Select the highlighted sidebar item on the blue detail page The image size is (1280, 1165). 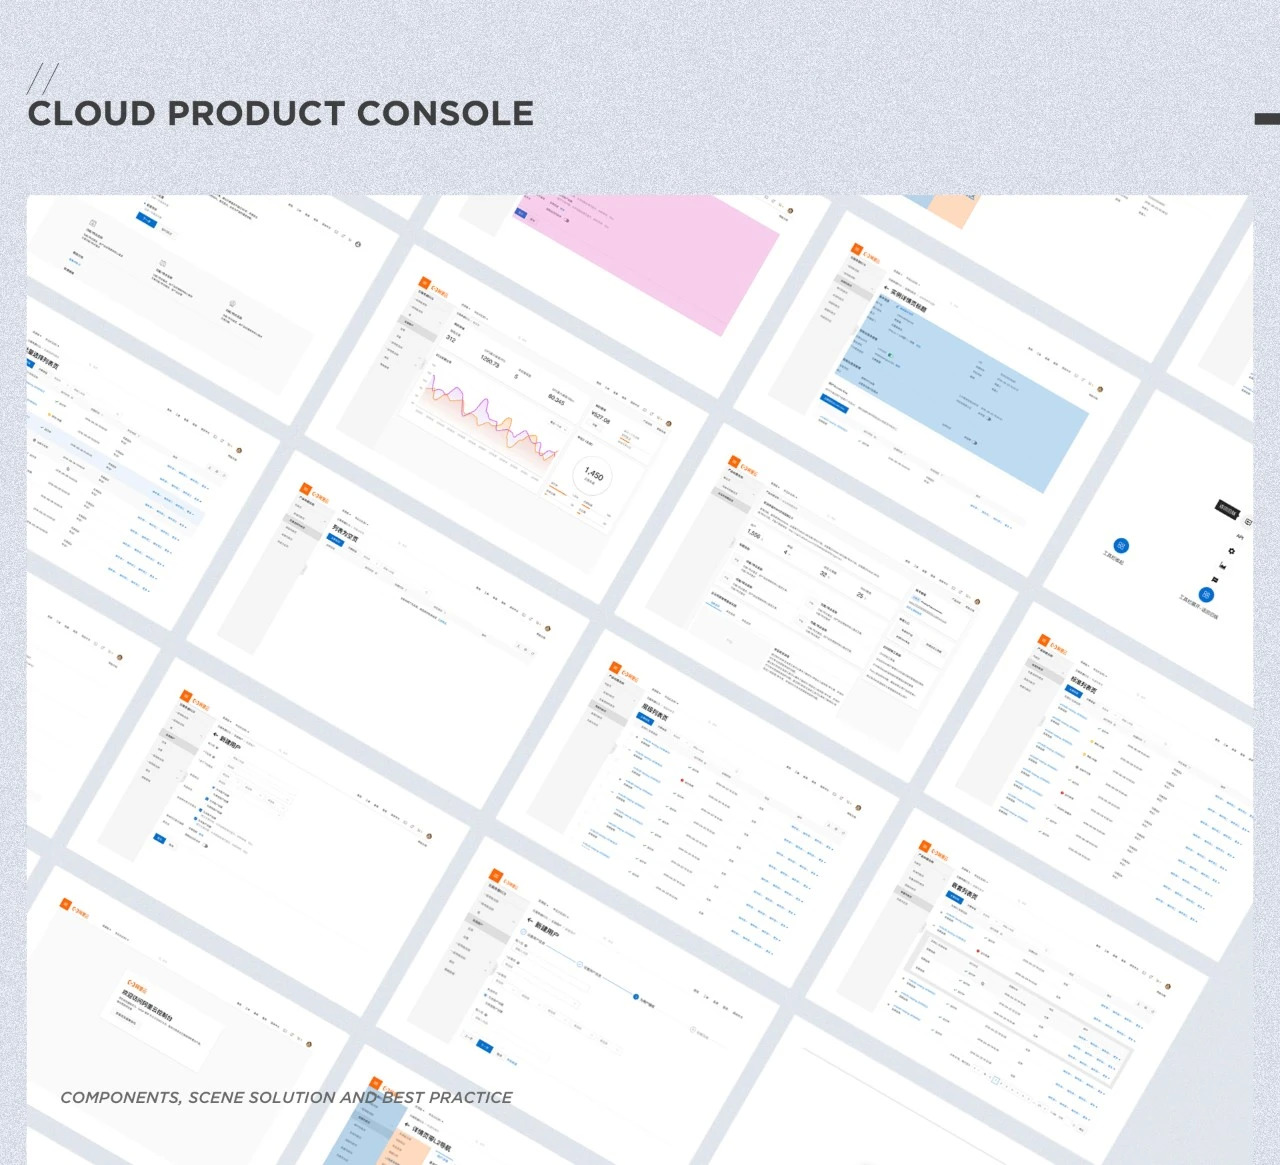coord(846,283)
